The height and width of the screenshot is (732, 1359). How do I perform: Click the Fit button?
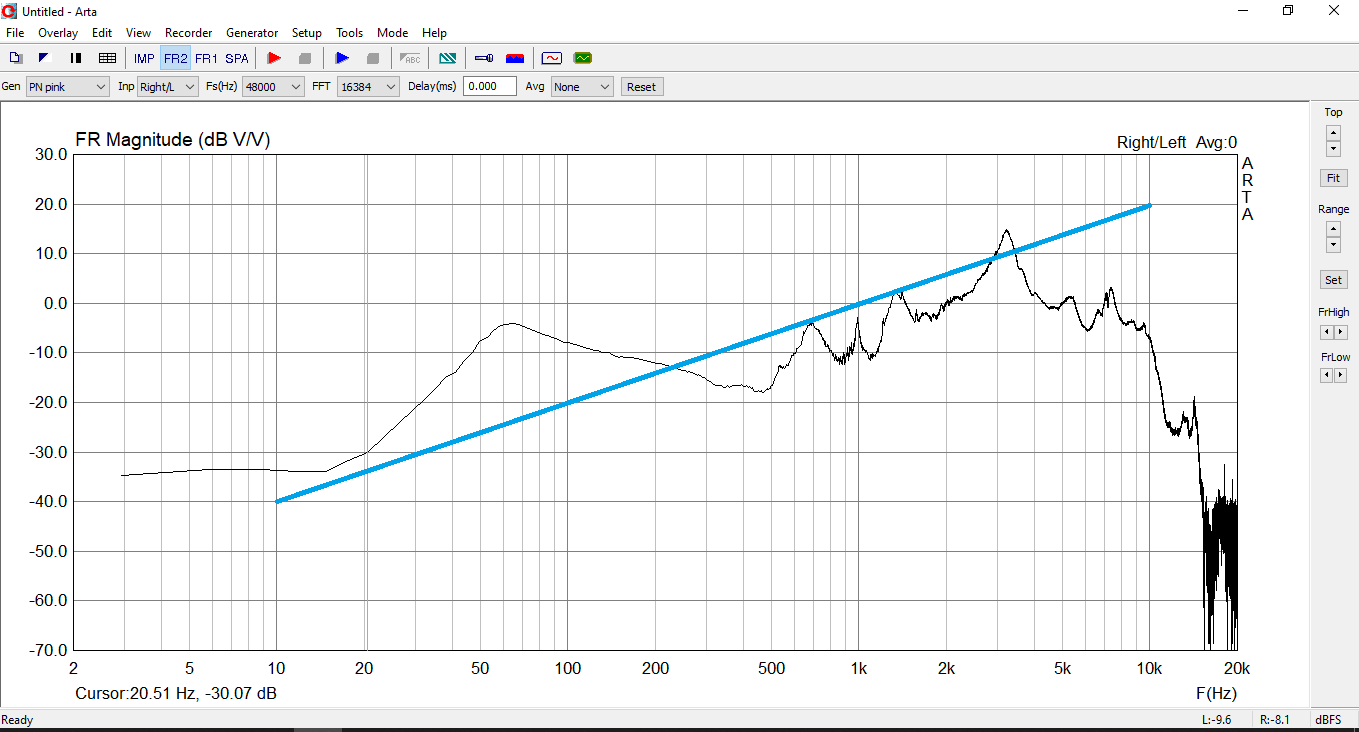point(1333,178)
